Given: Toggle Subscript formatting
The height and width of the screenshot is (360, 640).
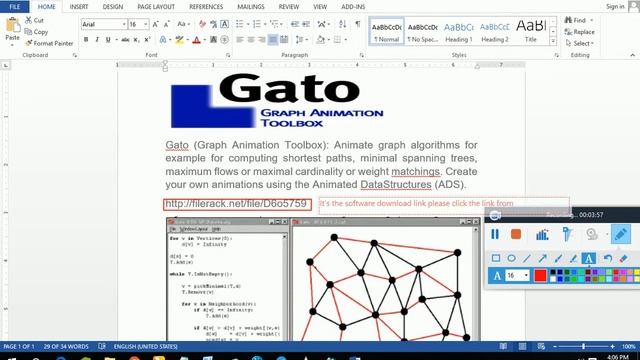Looking at the screenshot, I should pyautogui.click(x=136, y=40).
